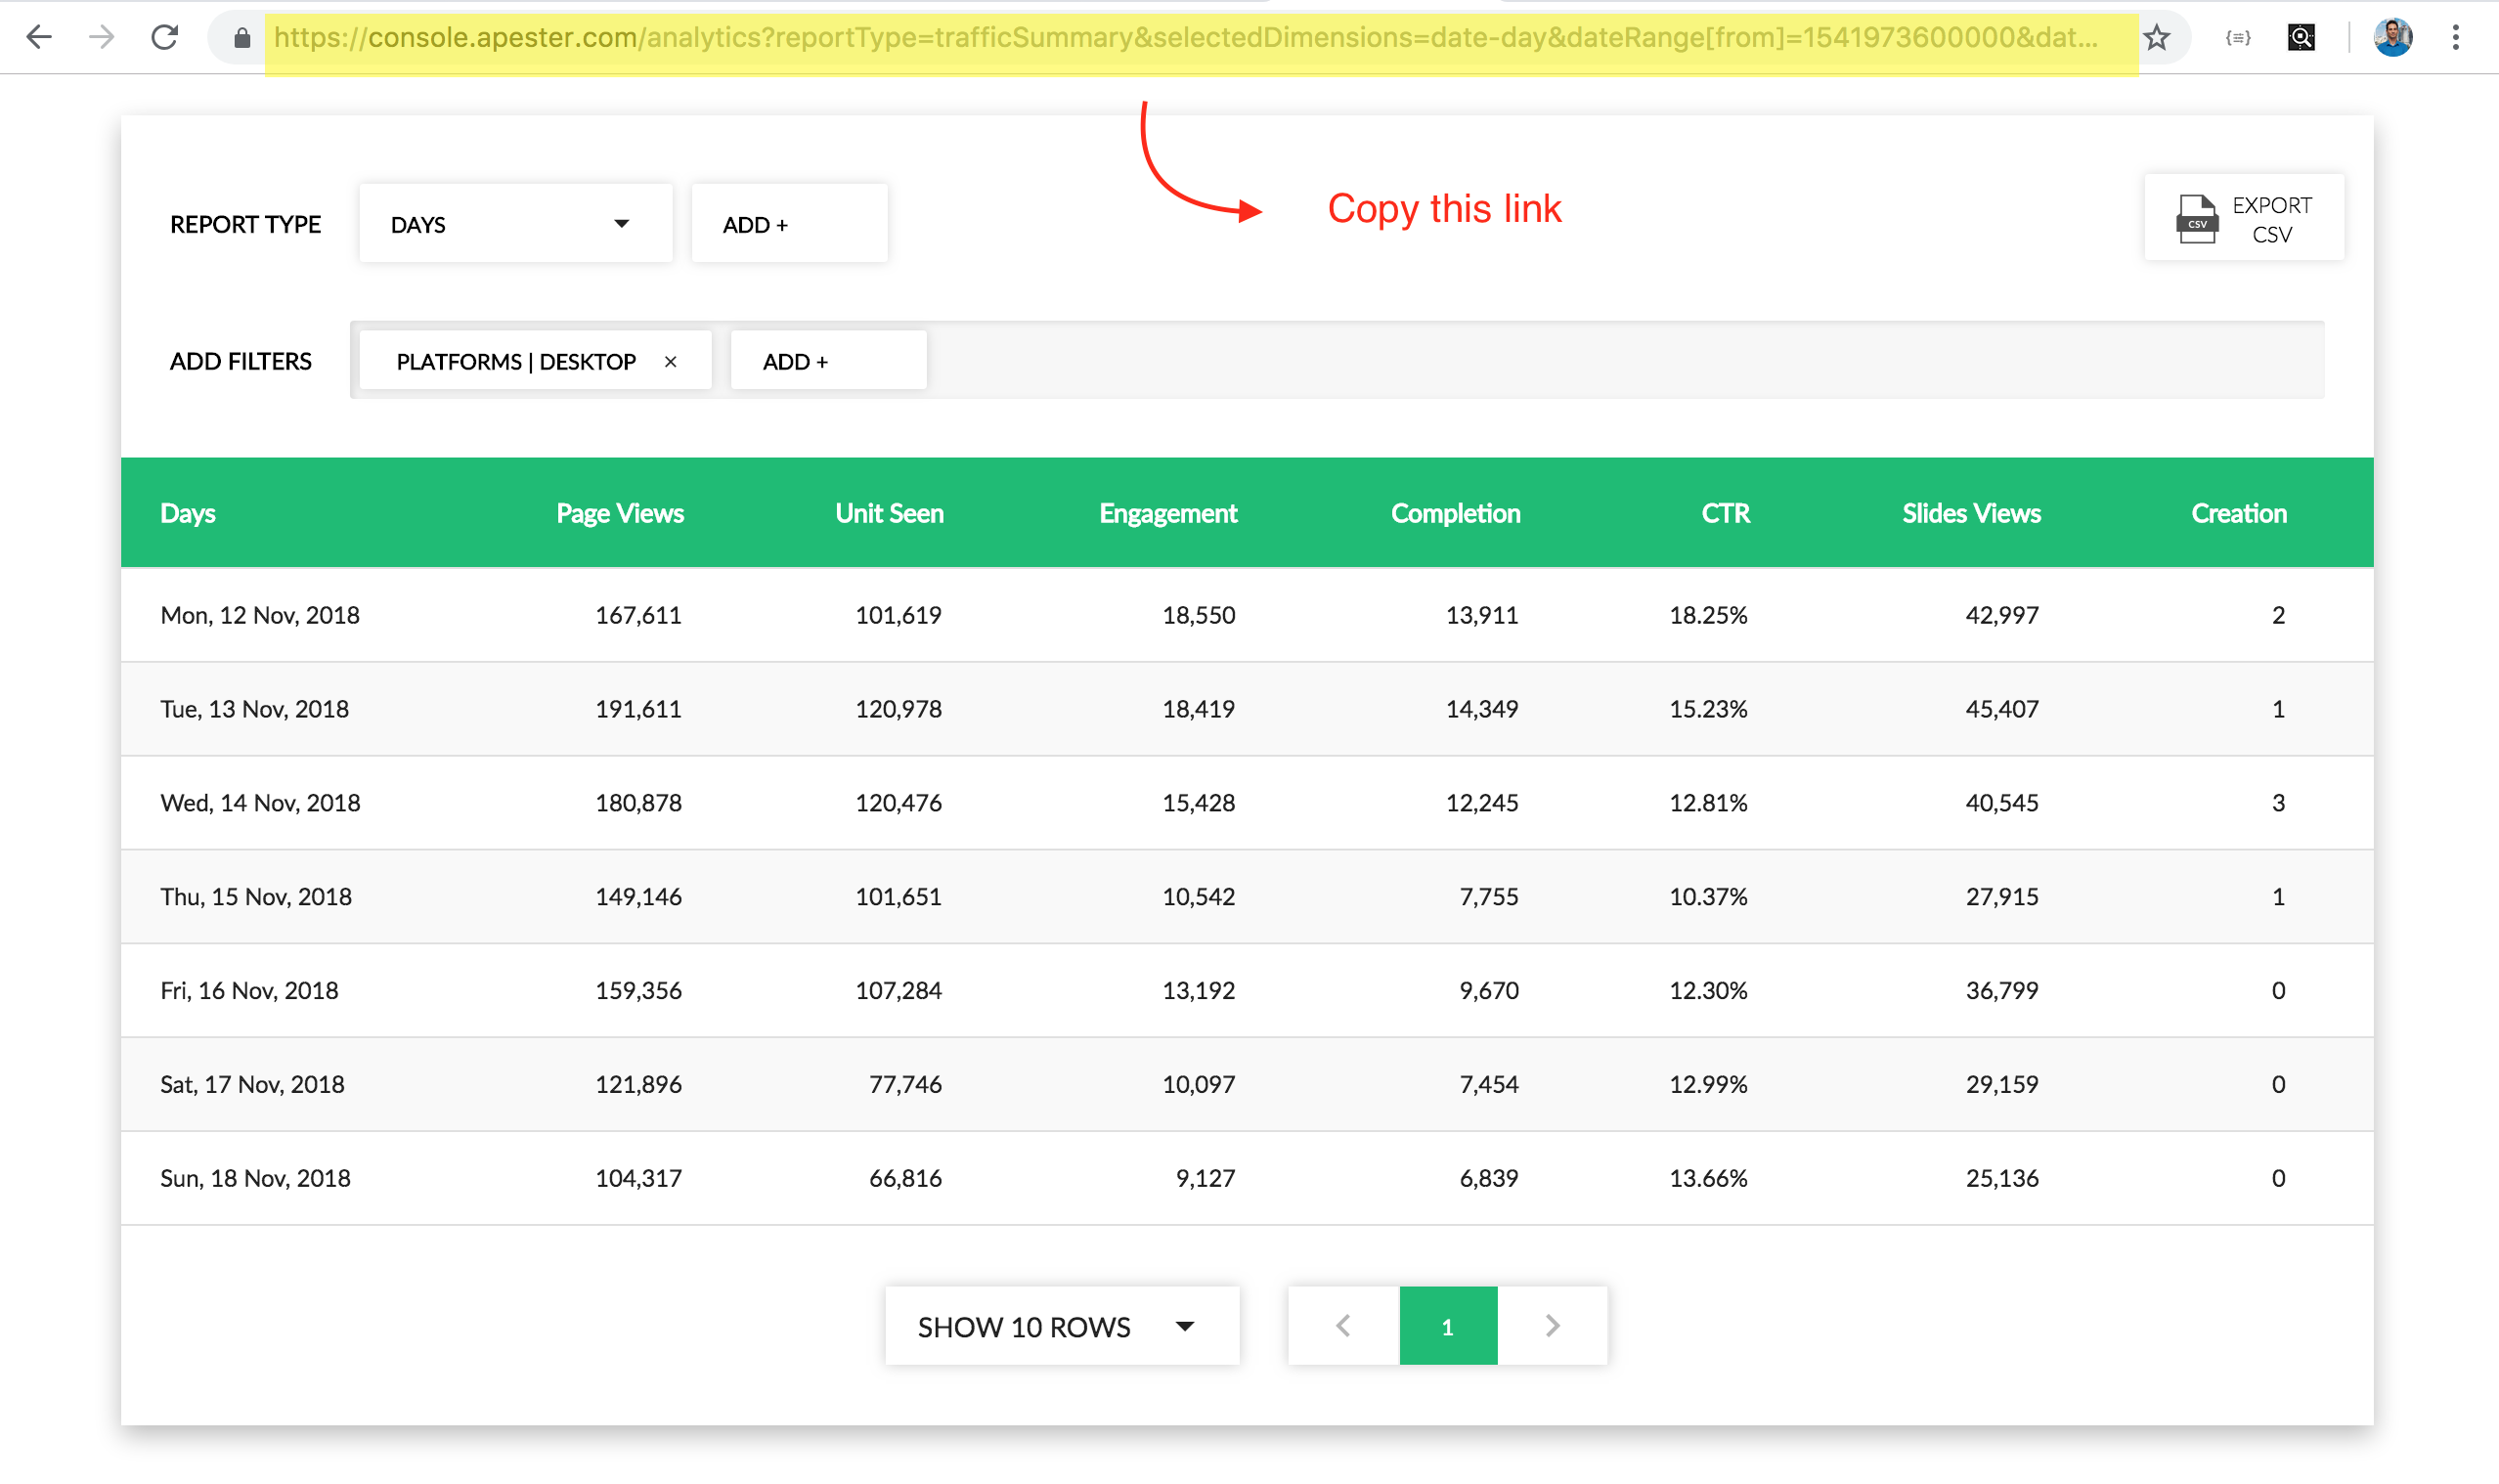
Task: Reload the page
Action: (x=164, y=38)
